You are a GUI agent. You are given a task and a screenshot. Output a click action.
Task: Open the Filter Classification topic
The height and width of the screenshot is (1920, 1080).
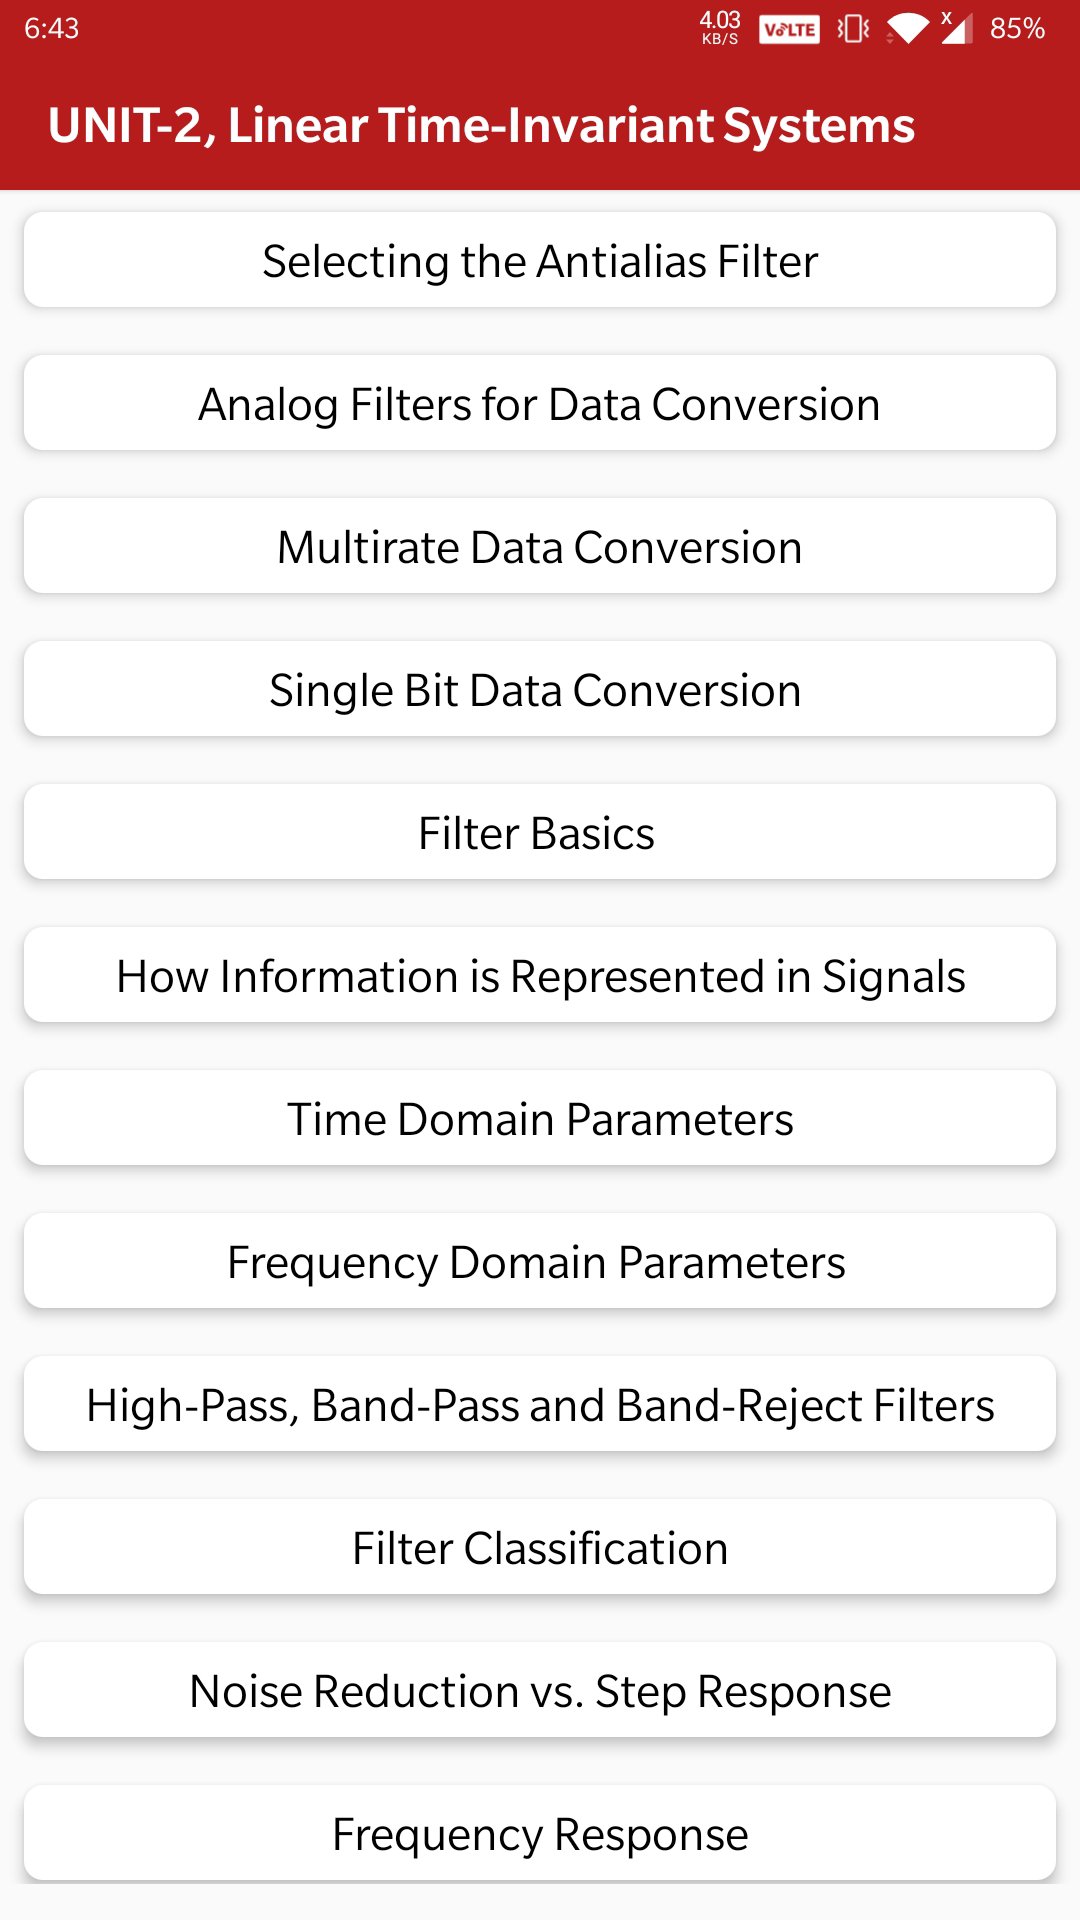(540, 1548)
